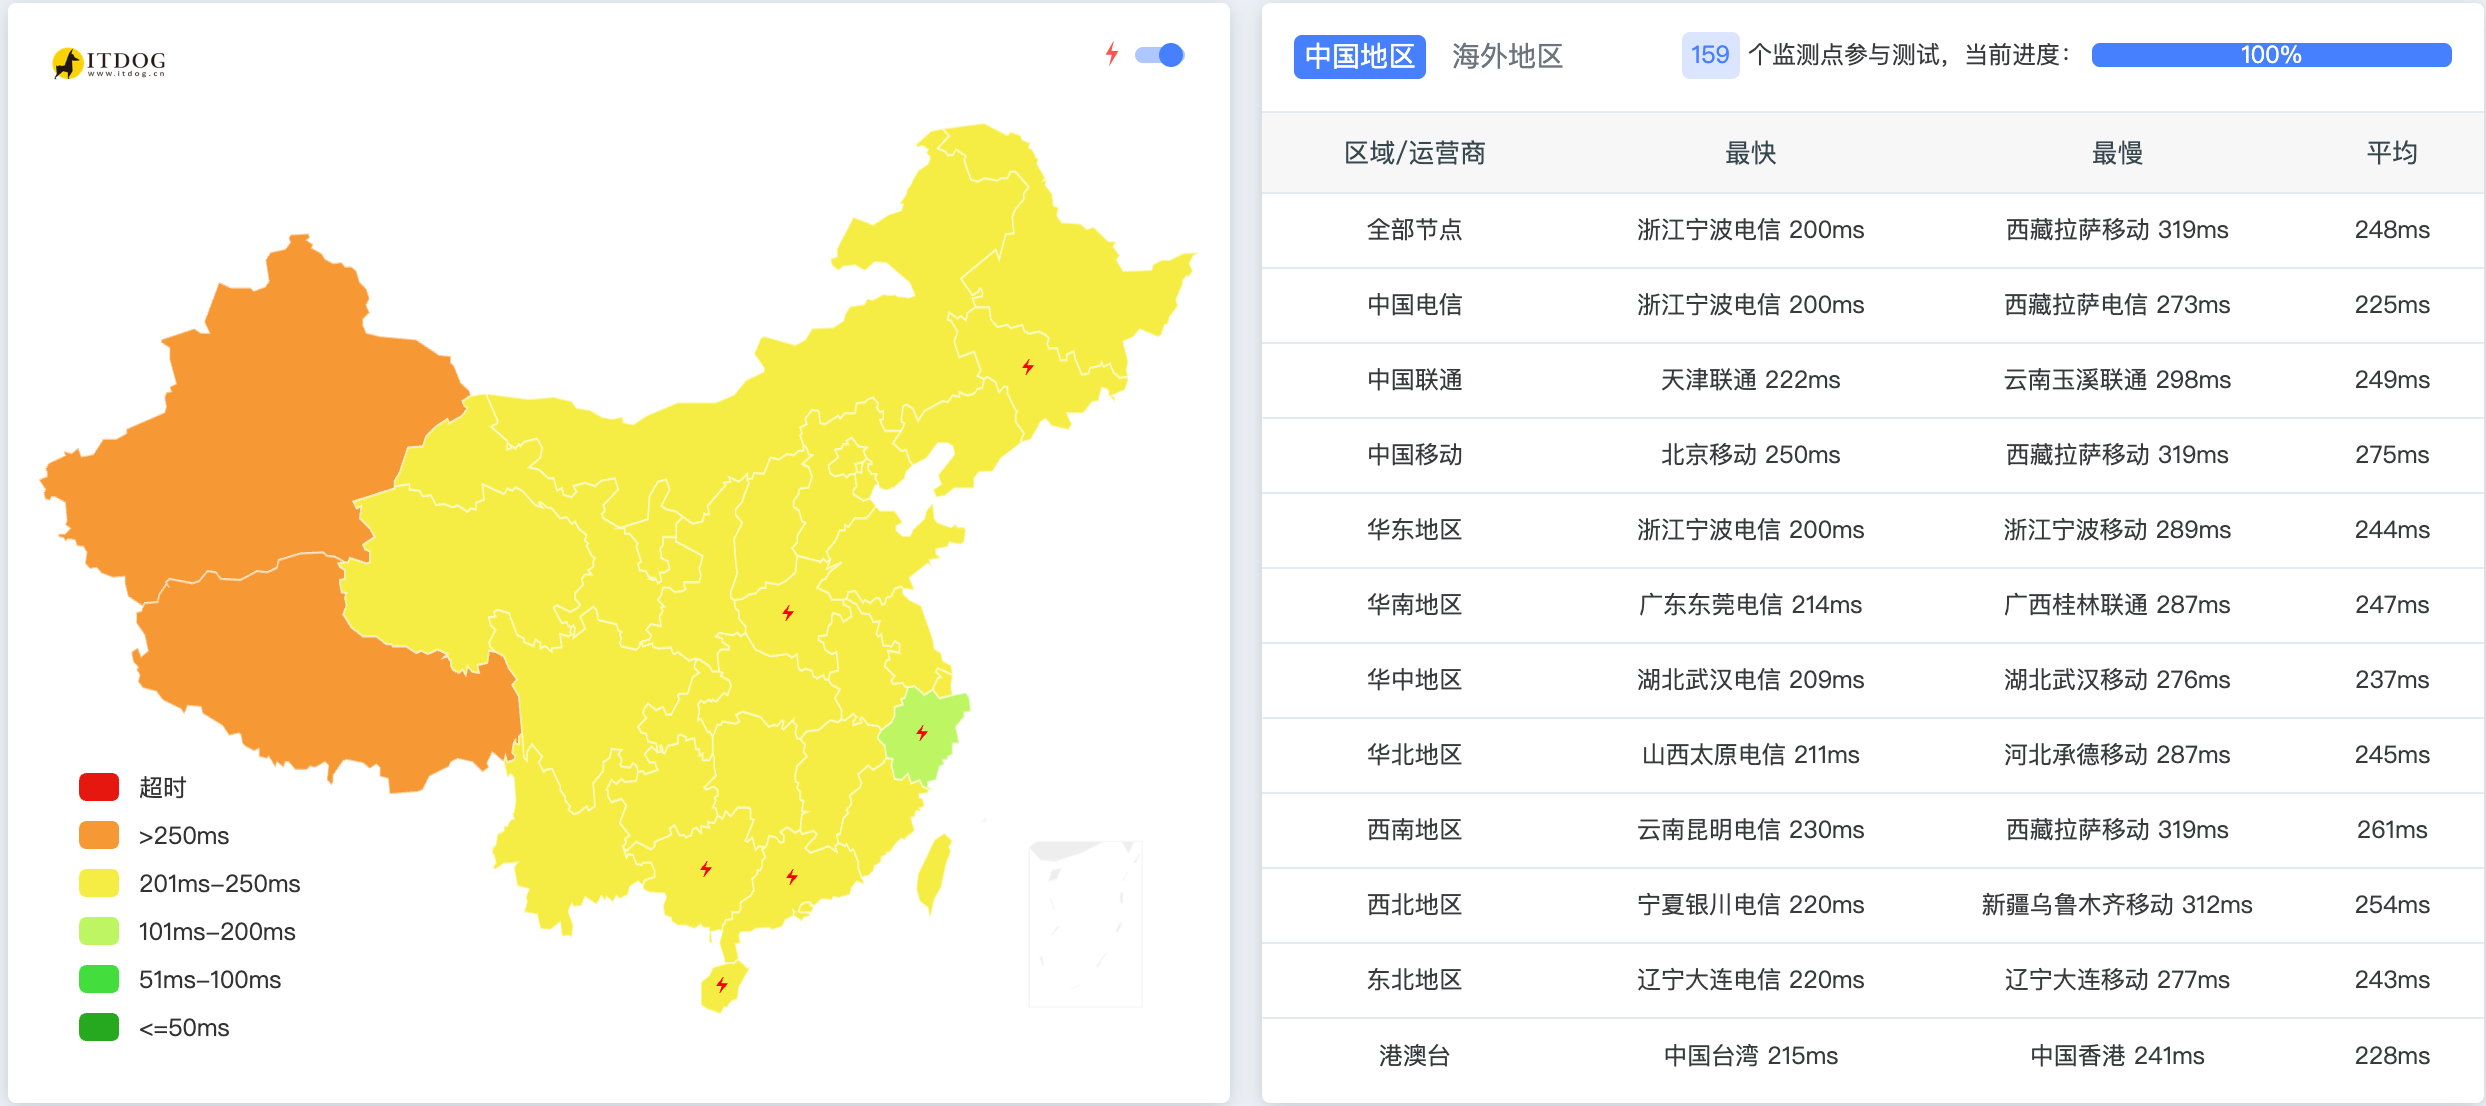Image resolution: width=2486 pixels, height=1106 pixels.
Task: Click the red lightning icon beside the toggle
Action: tap(1113, 55)
